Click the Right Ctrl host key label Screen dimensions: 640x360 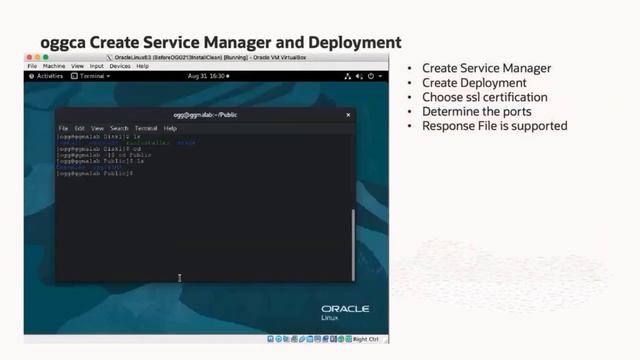[x=366, y=339]
